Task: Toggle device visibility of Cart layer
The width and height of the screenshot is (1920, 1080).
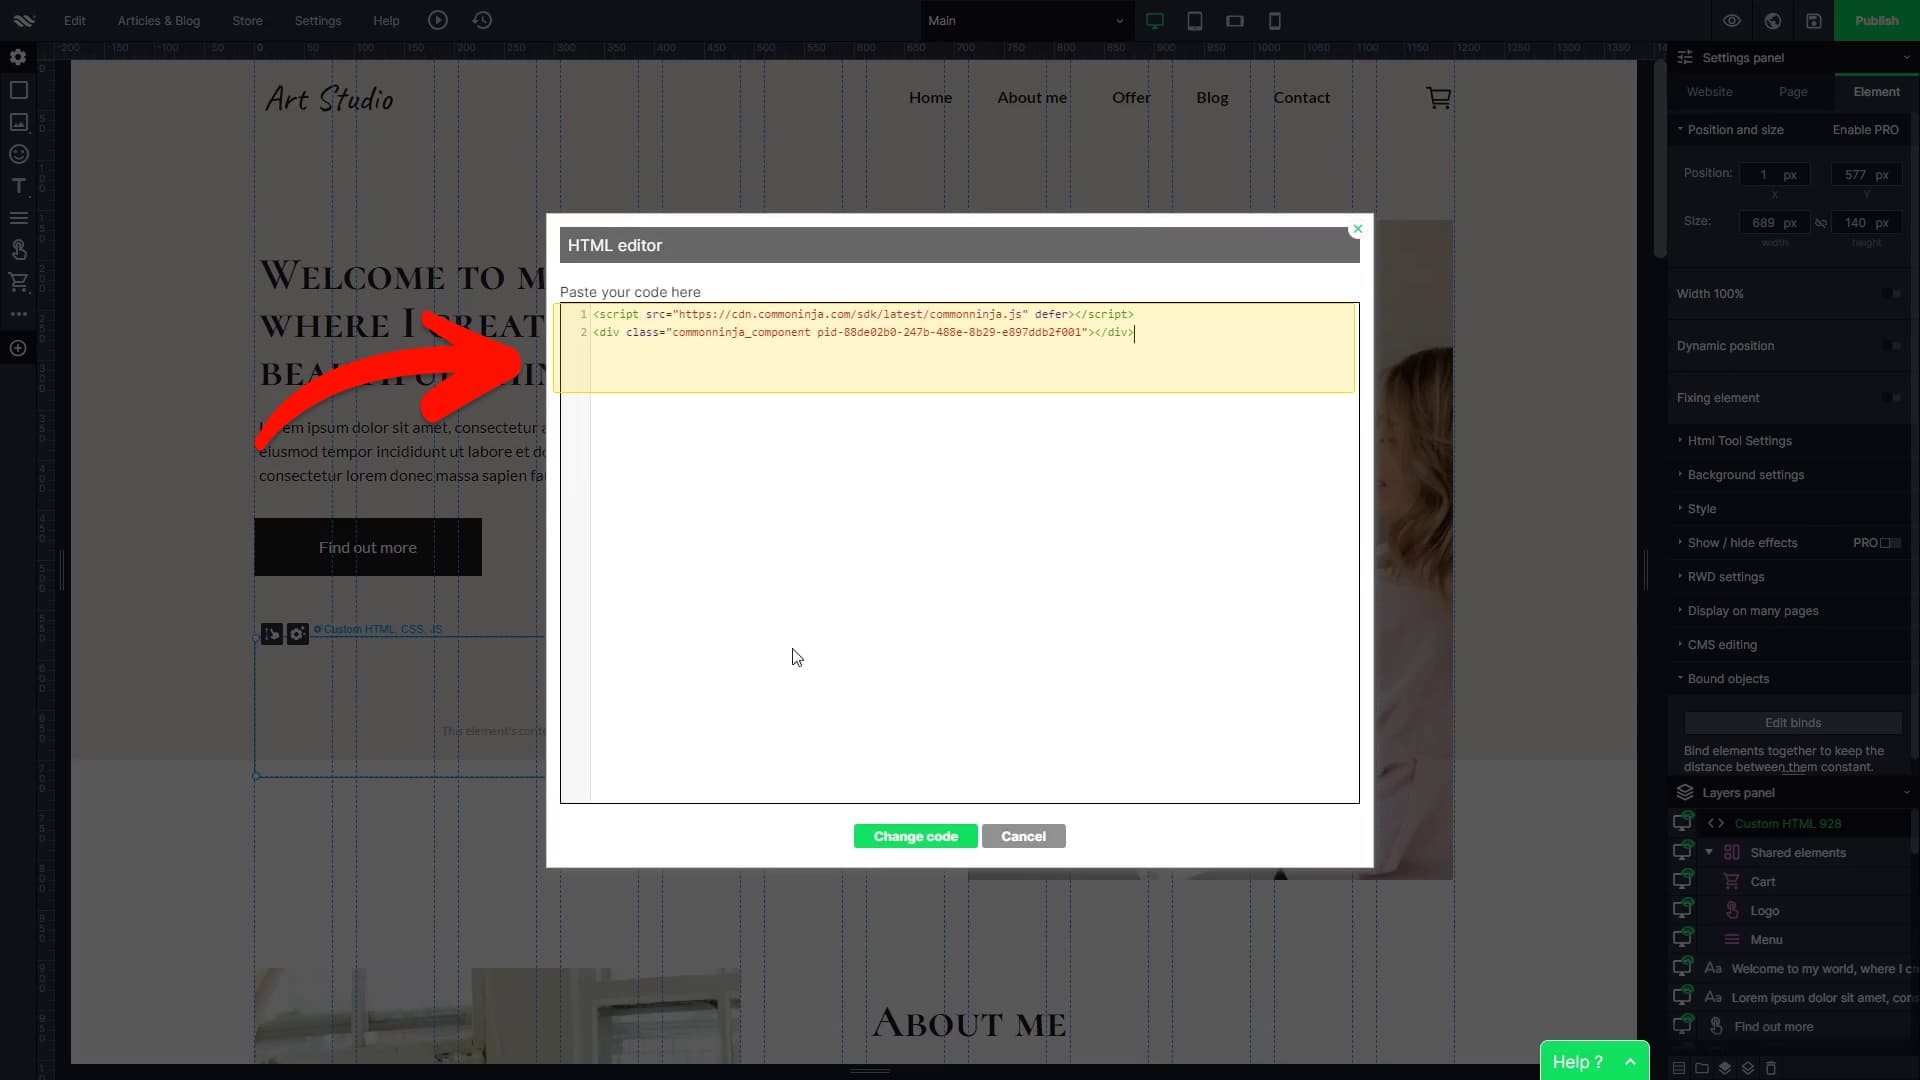Action: [1684, 881]
